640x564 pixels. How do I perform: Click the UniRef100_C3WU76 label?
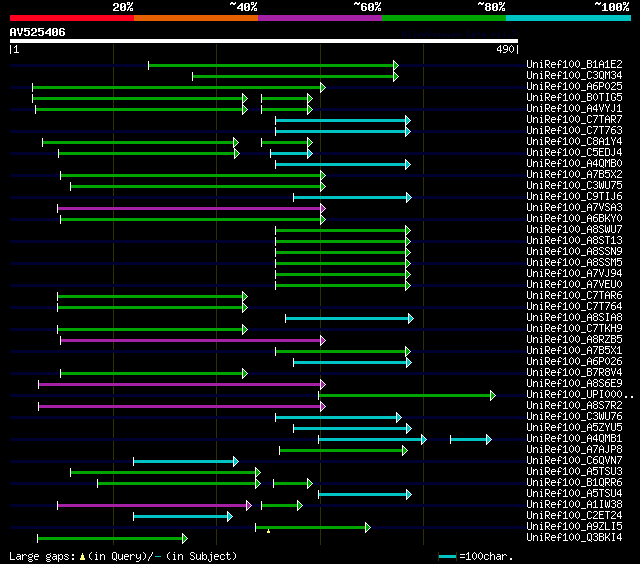(574, 417)
